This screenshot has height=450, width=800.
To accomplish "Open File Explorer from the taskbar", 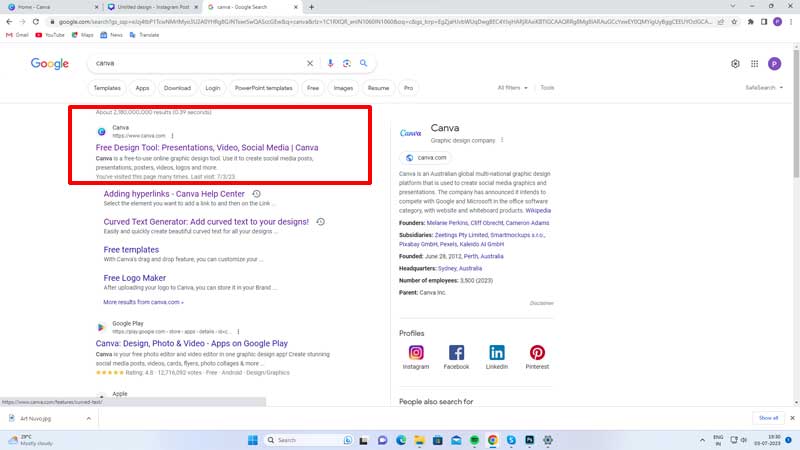I will [x=419, y=440].
